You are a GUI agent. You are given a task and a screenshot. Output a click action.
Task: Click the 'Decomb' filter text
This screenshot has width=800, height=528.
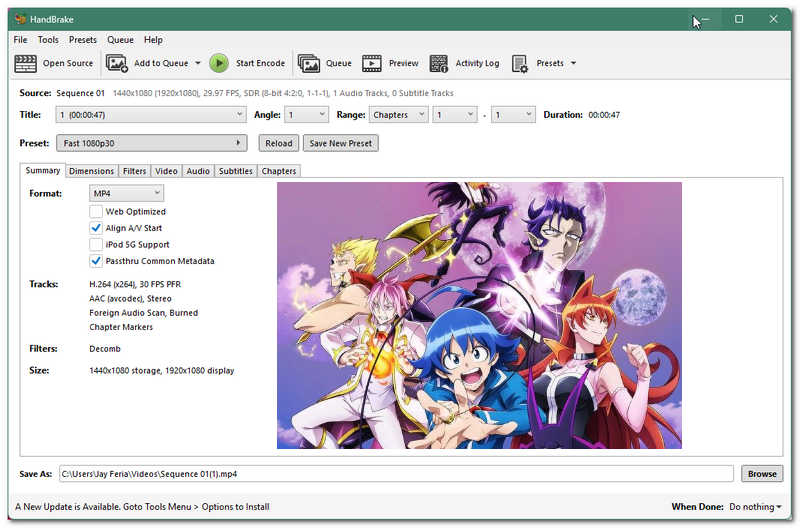point(105,349)
